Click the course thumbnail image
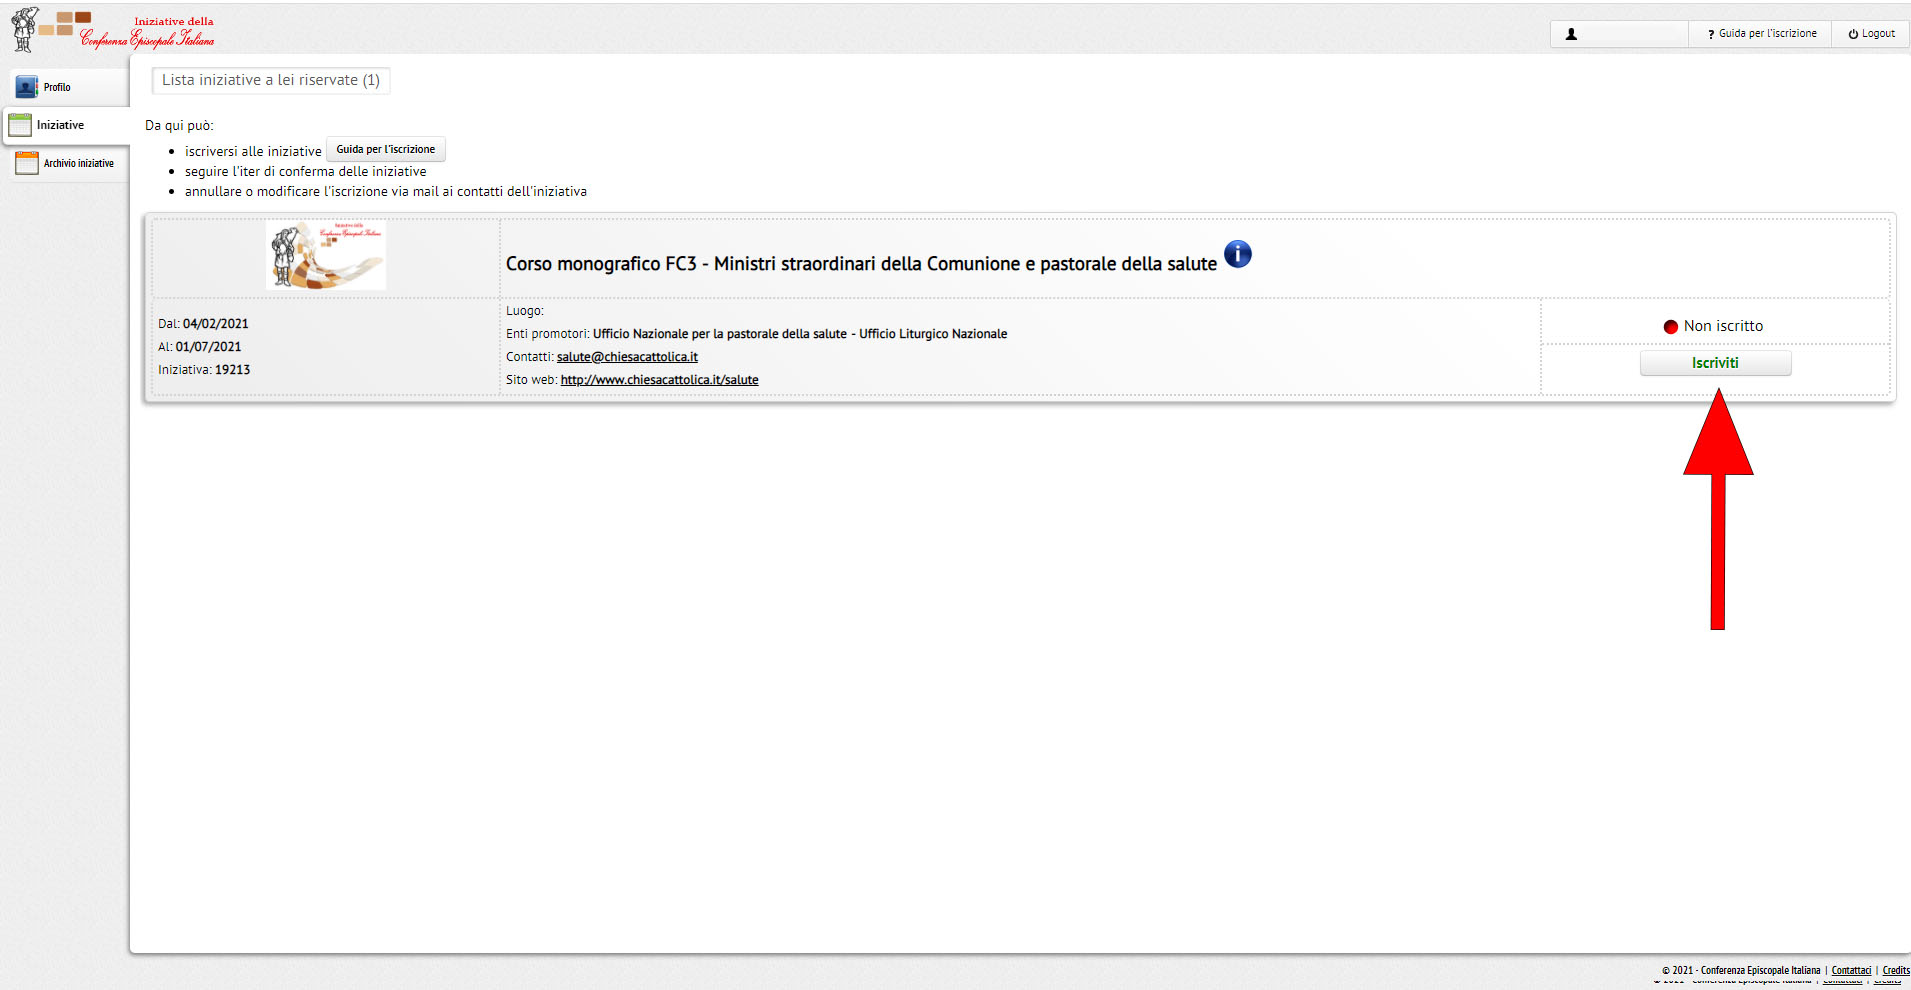 pos(326,256)
